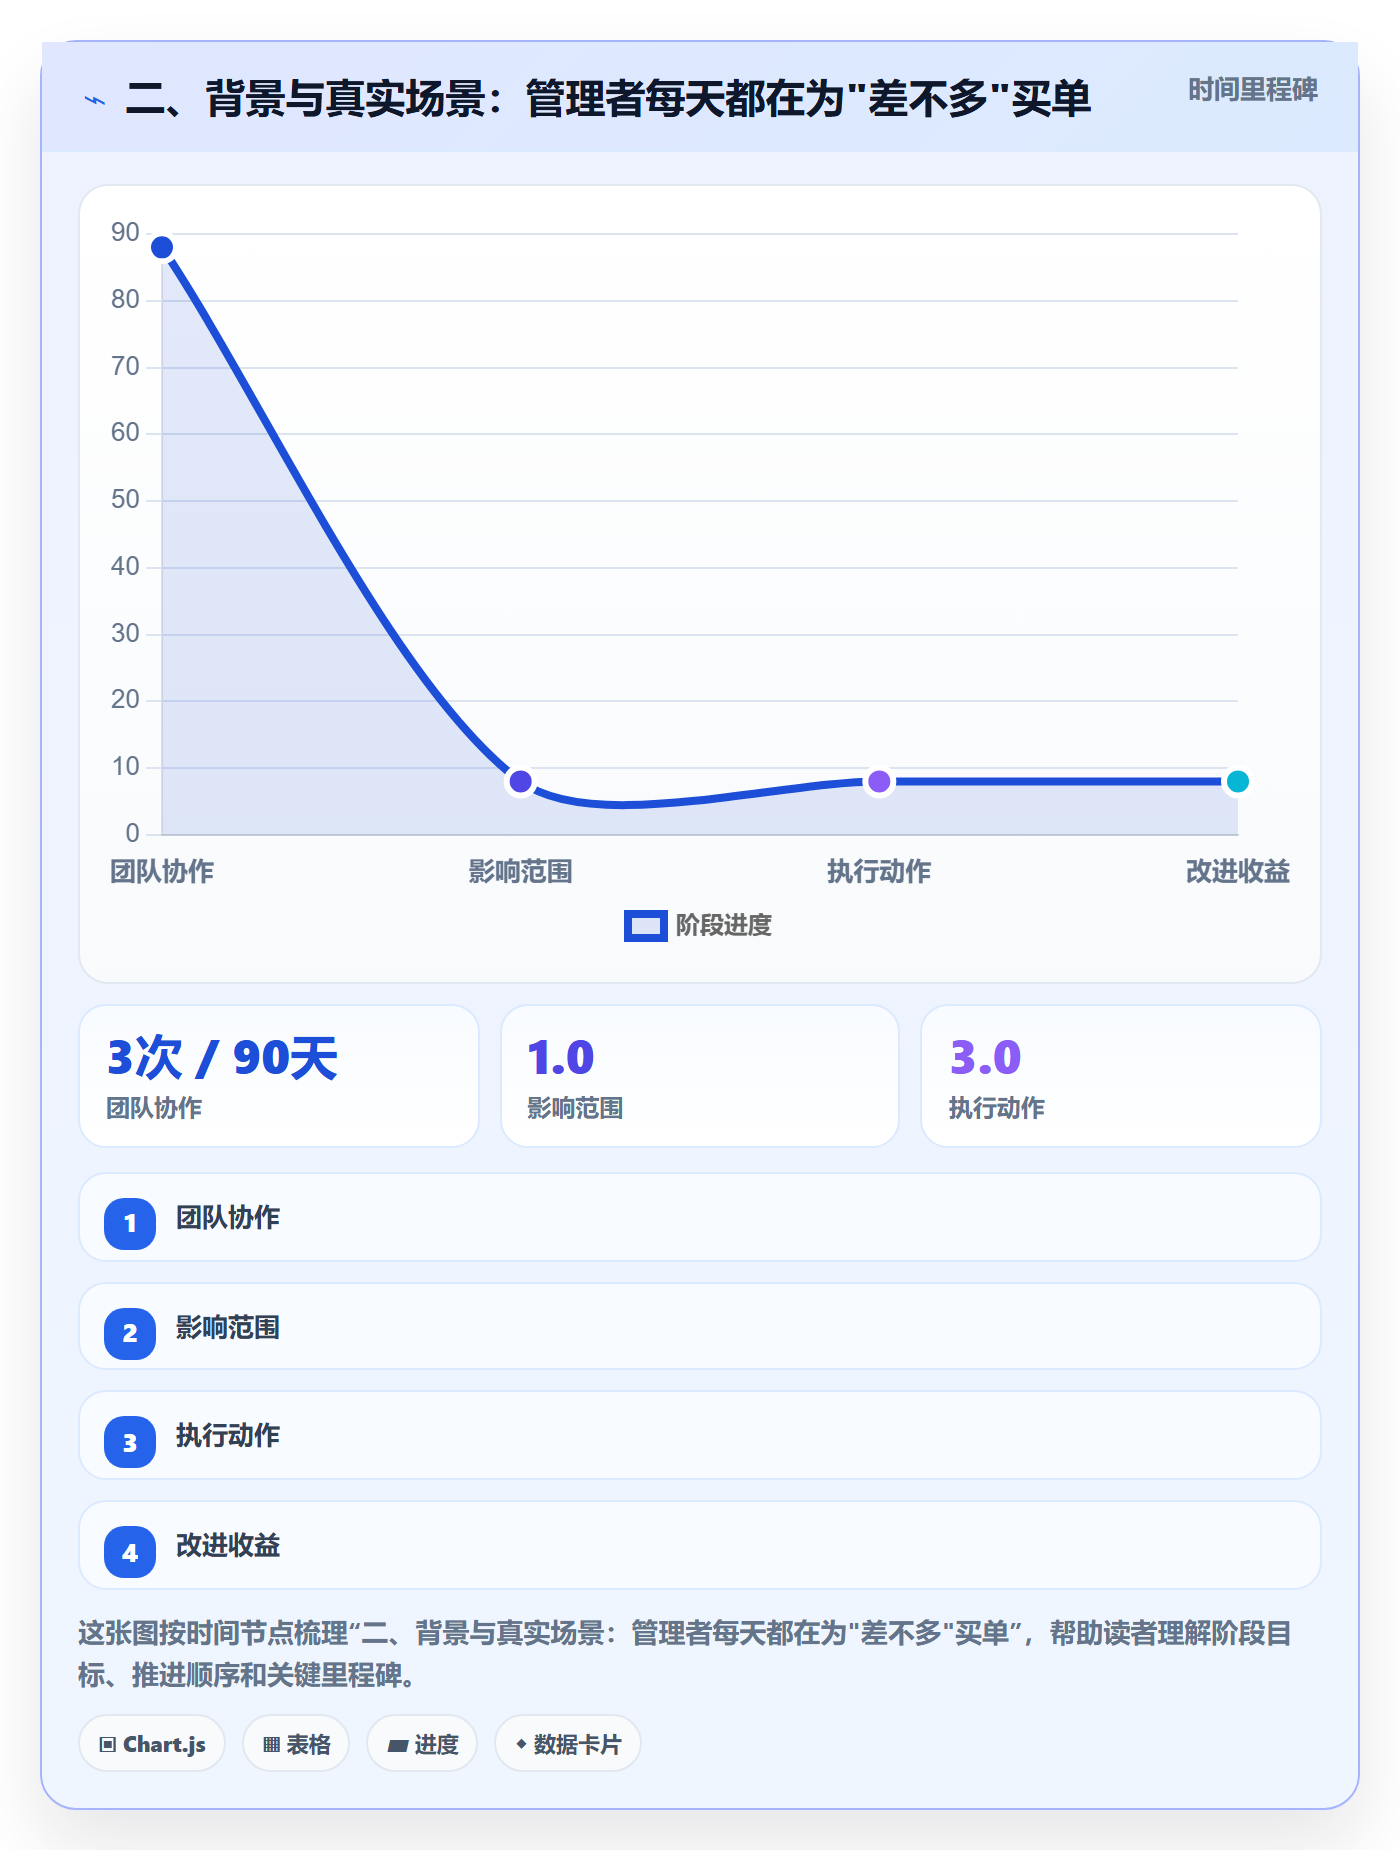Click the 影响范围 x-axis label

point(520,872)
